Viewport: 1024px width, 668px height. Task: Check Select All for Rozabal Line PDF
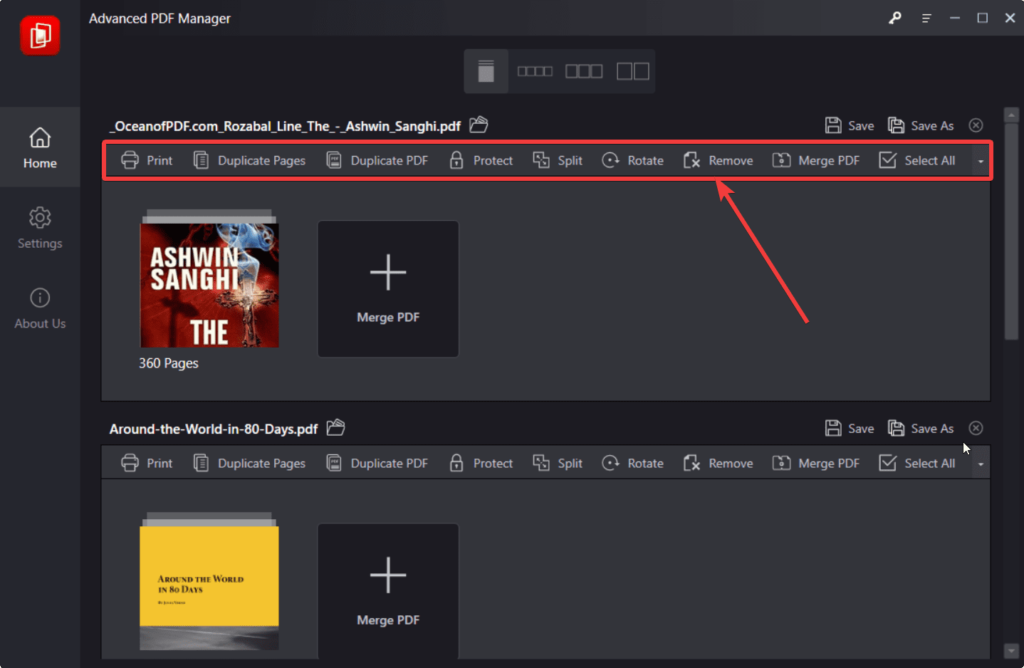point(917,161)
